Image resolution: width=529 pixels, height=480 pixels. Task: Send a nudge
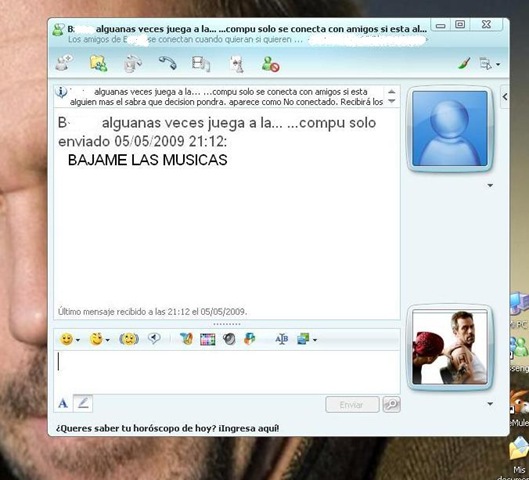coord(129,339)
